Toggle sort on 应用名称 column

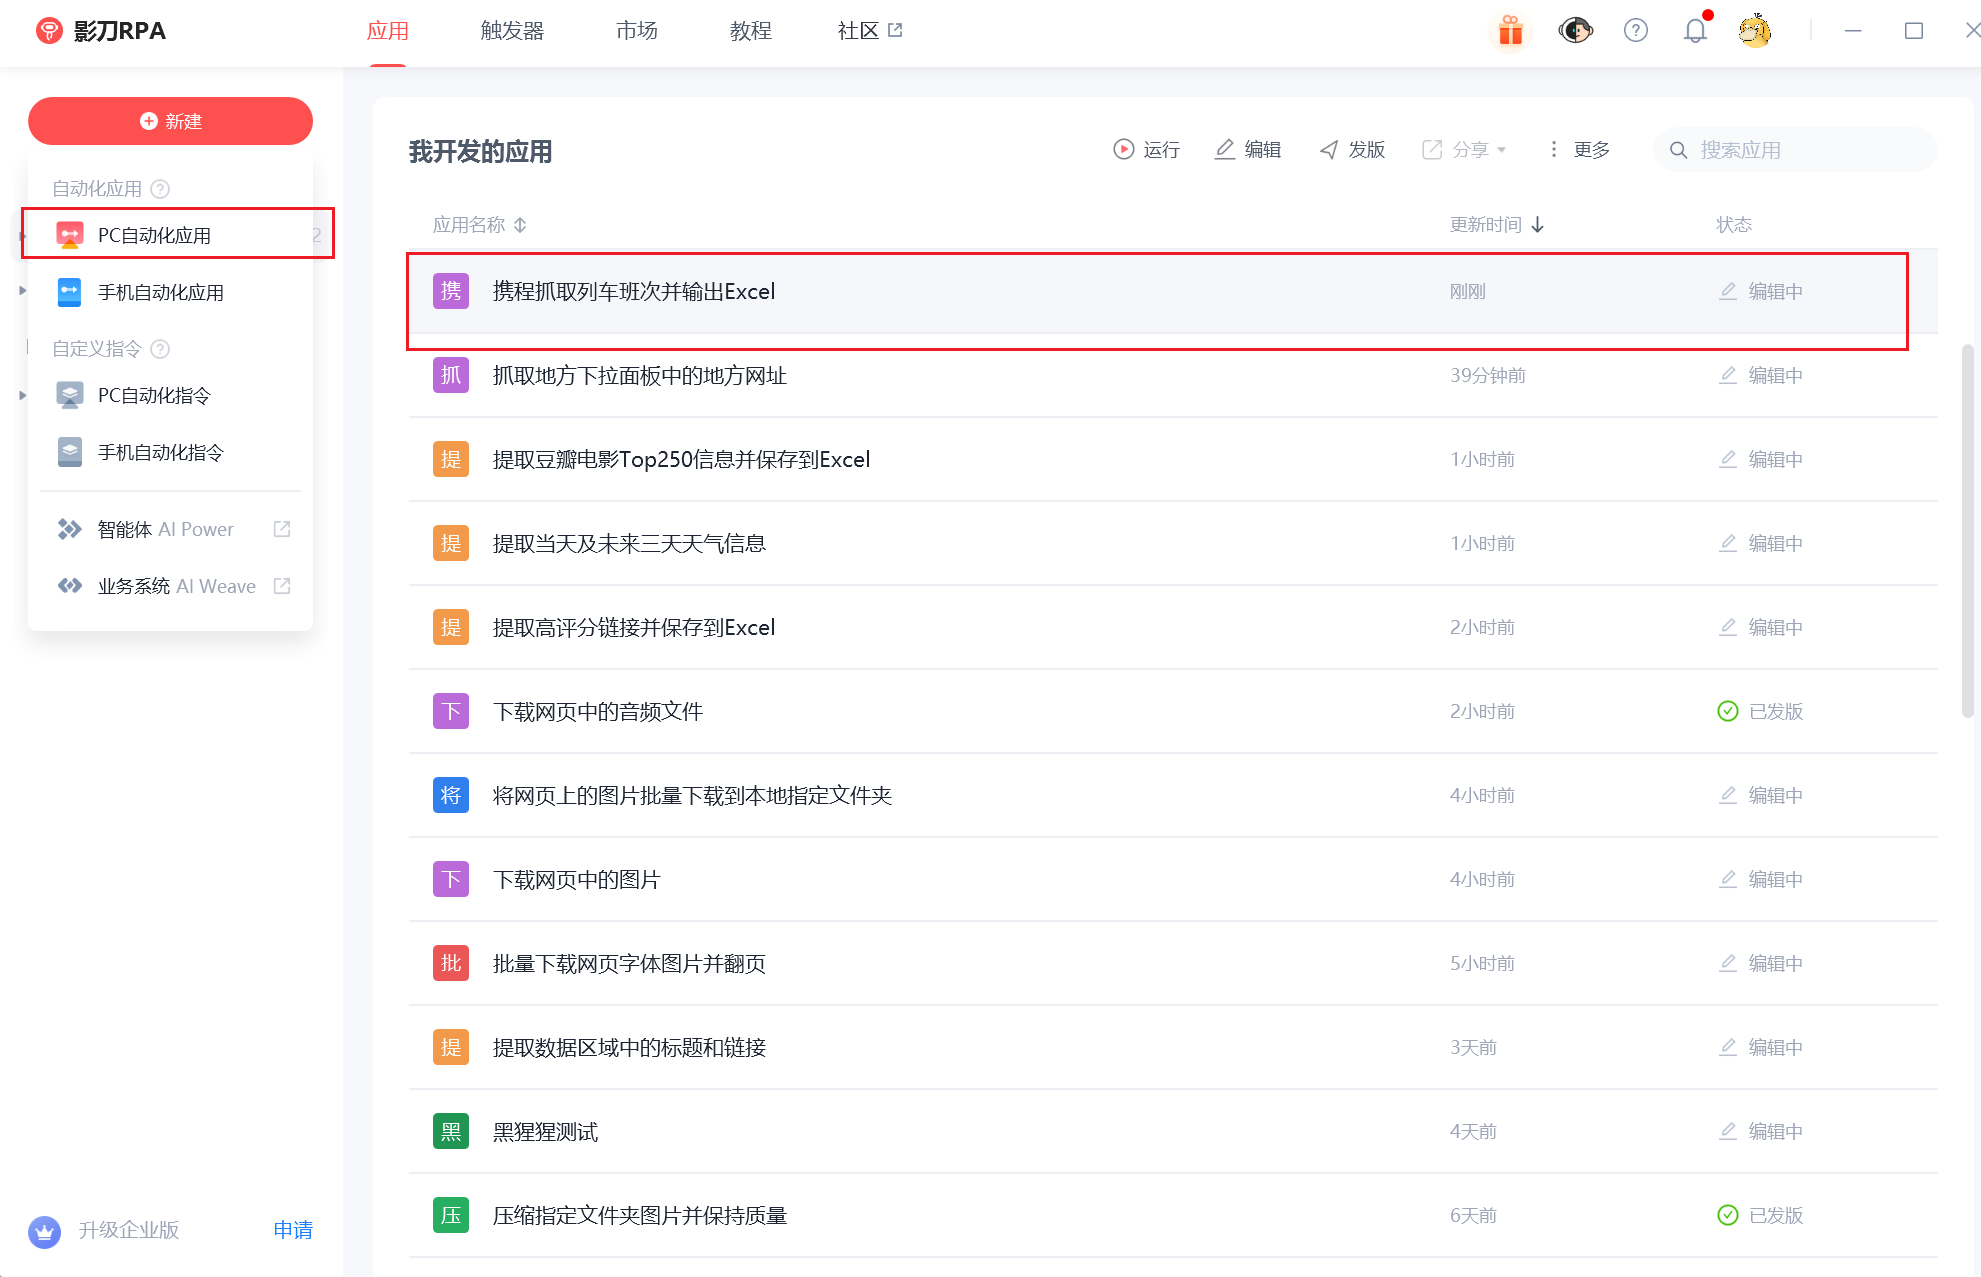pyautogui.click(x=520, y=225)
